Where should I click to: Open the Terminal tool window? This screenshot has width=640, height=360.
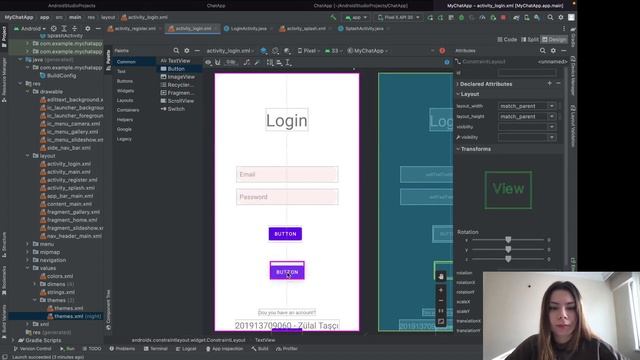tap(156, 349)
